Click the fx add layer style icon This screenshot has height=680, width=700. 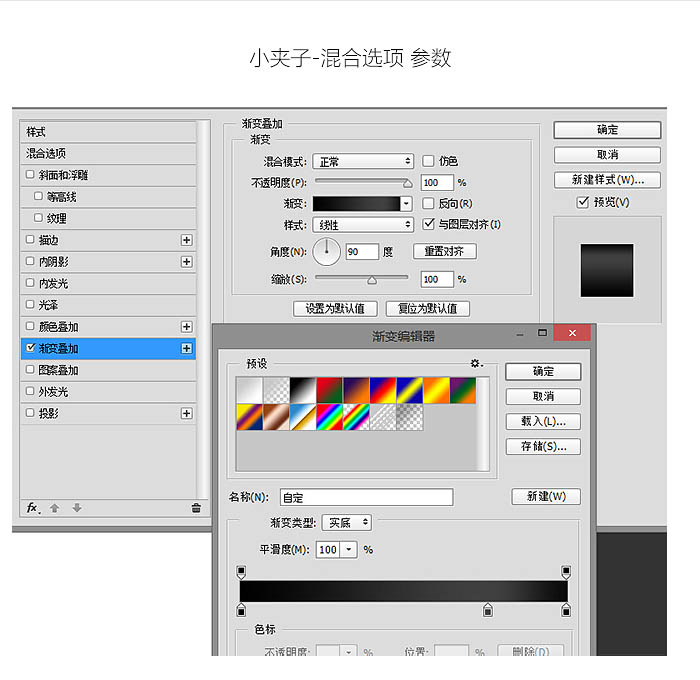pos(33,508)
